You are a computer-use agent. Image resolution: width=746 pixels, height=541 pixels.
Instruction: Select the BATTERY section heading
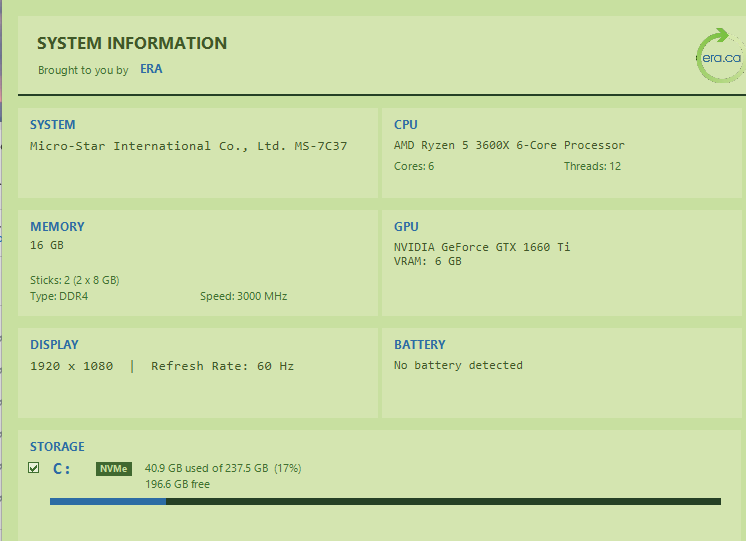pyautogui.click(x=420, y=344)
